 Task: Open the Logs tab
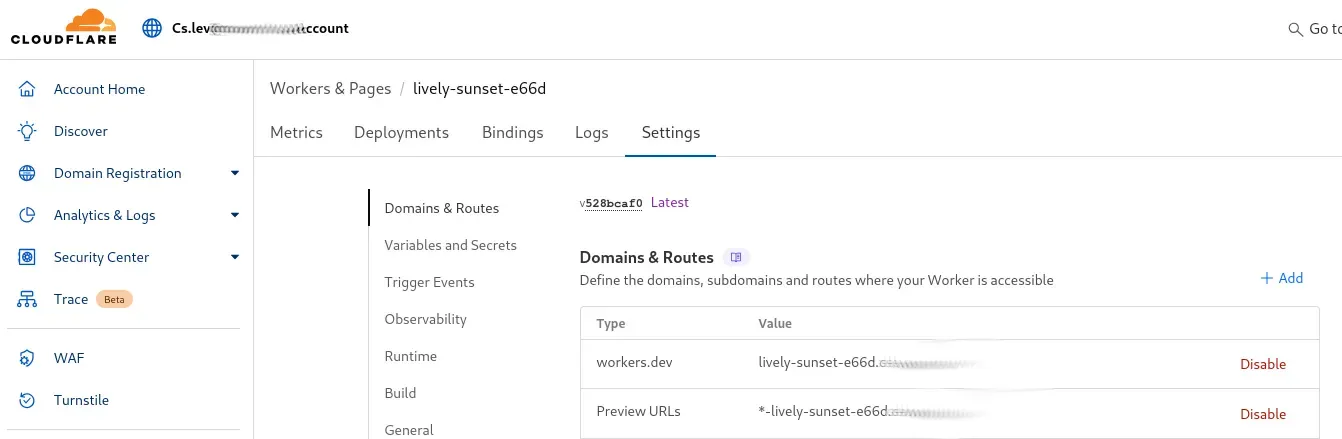[592, 132]
